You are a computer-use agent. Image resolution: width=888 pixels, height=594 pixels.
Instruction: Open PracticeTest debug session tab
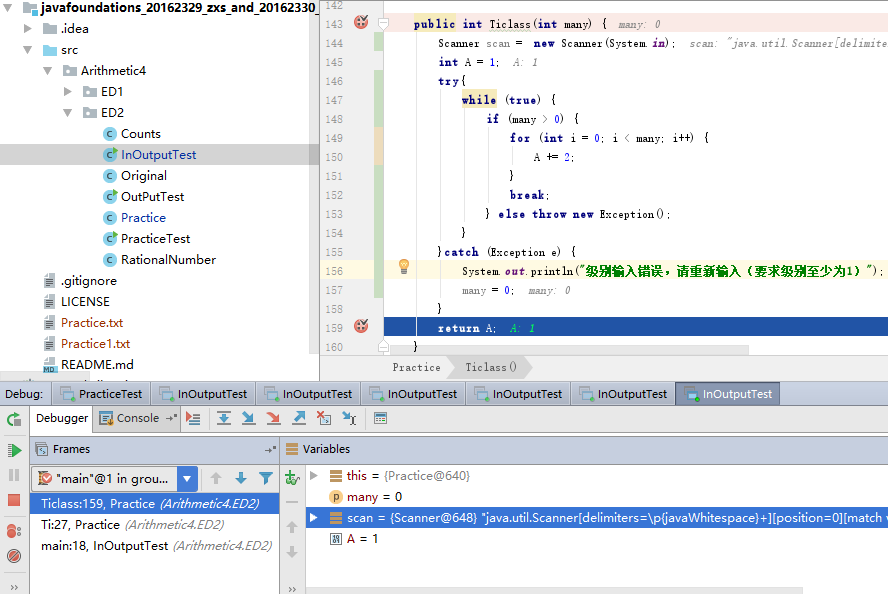[x=101, y=394]
